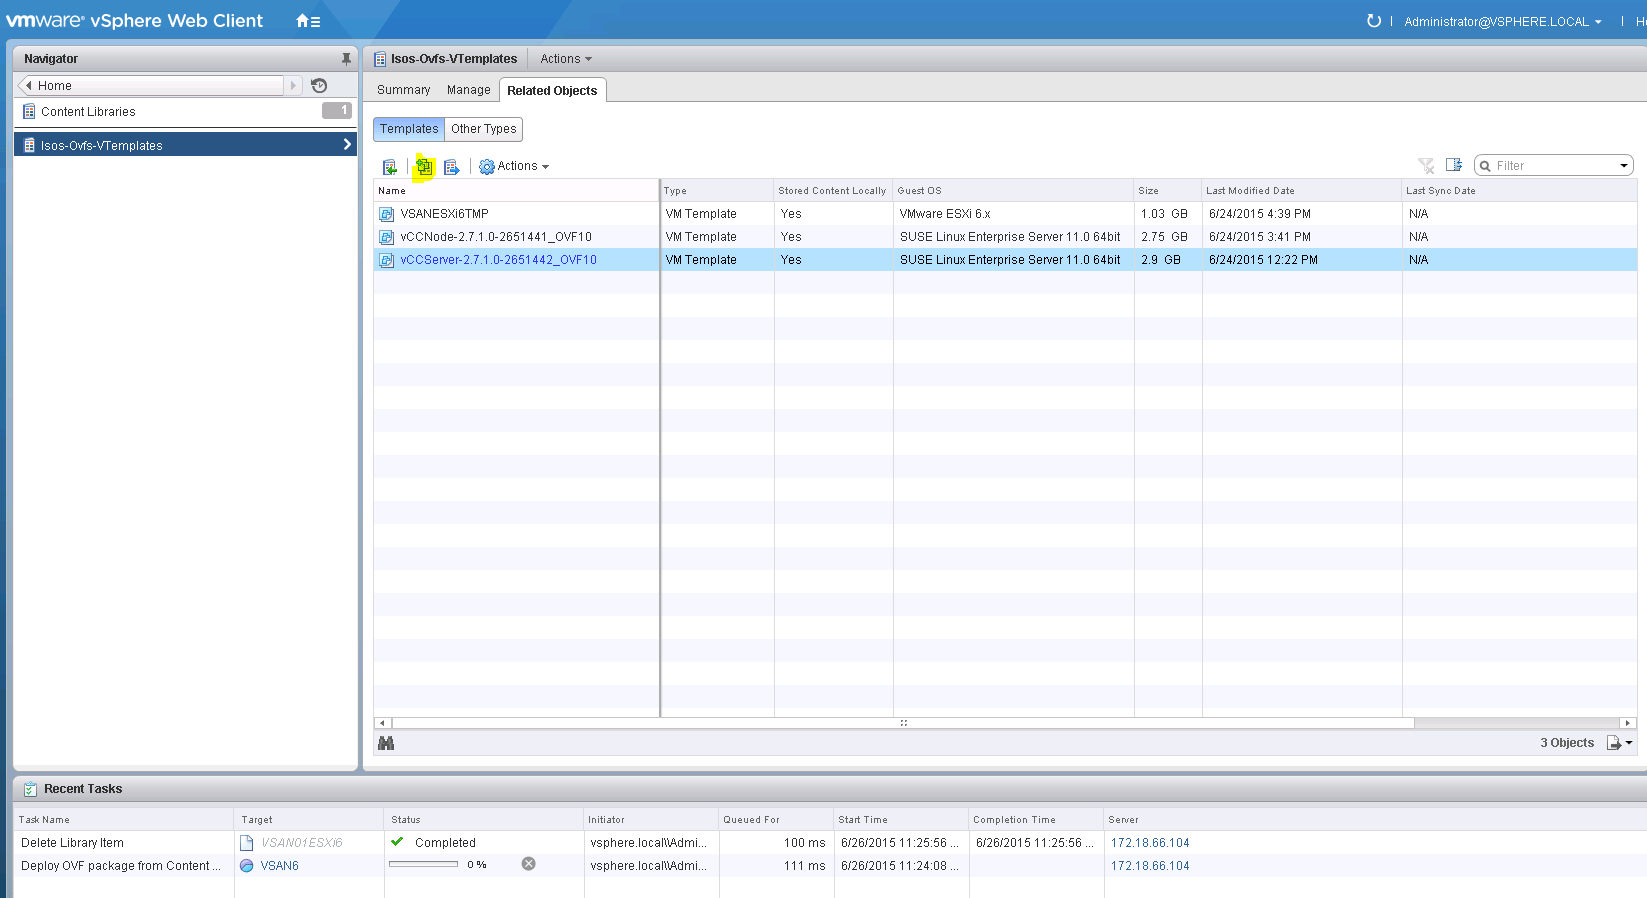Image resolution: width=1647 pixels, height=898 pixels.
Task: Click the highlighted new VM from template icon
Action: pyautogui.click(x=424, y=167)
